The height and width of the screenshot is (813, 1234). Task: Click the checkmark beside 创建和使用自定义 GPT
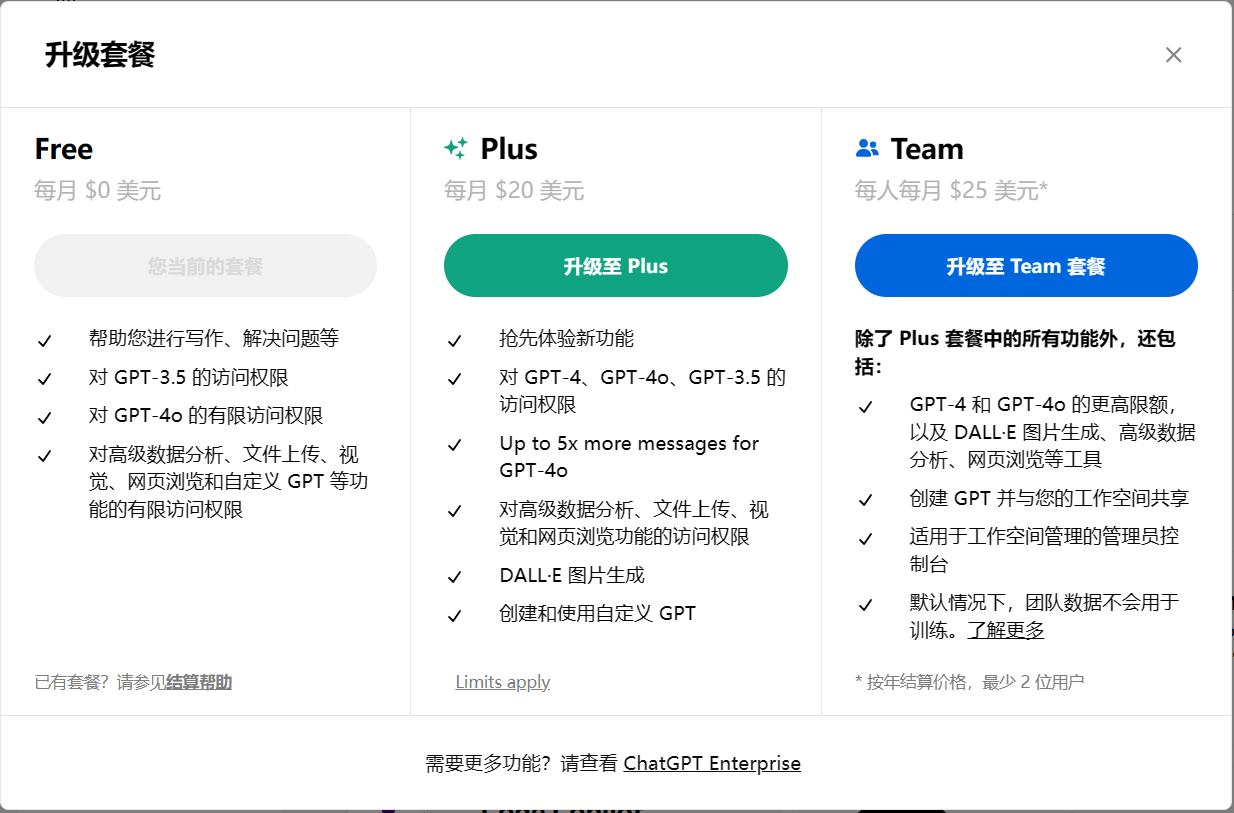(x=455, y=615)
